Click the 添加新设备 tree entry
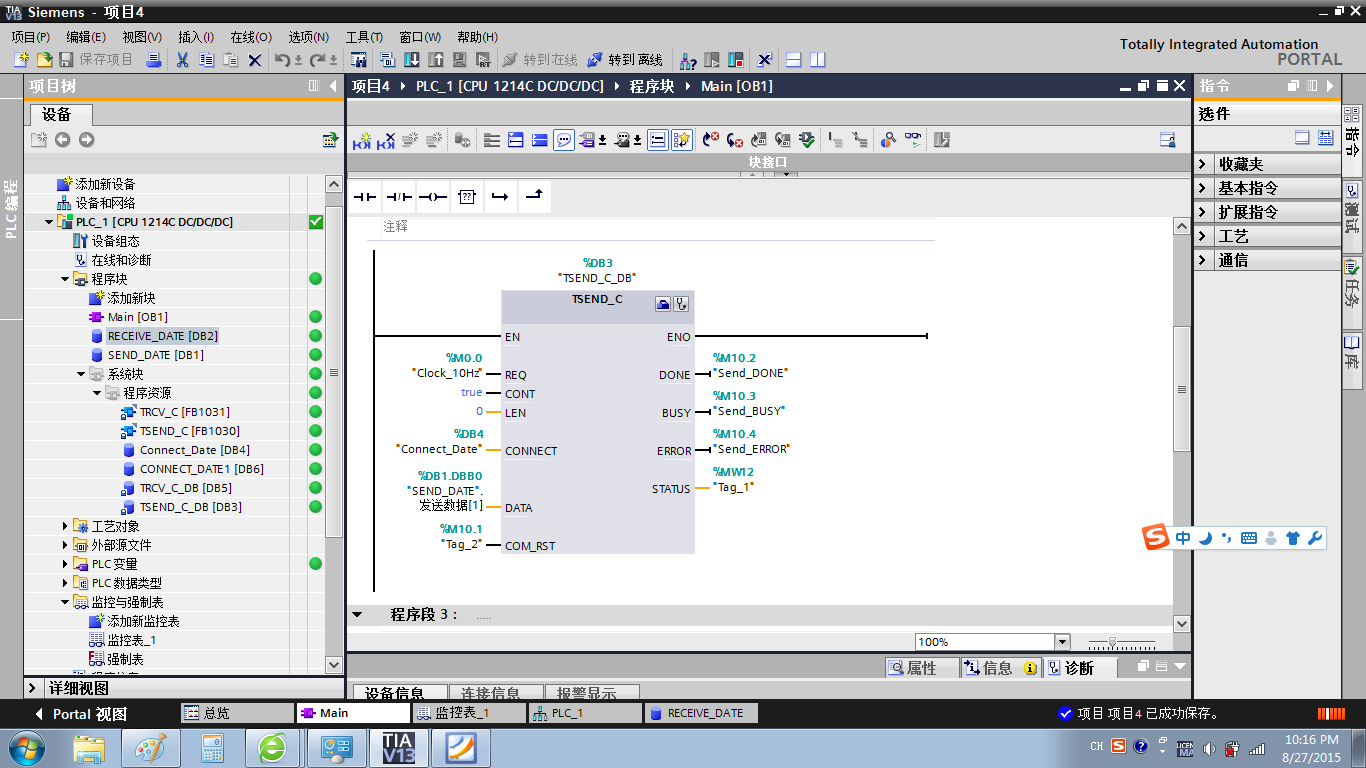Screen dimensions: 1366x768 (105, 184)
